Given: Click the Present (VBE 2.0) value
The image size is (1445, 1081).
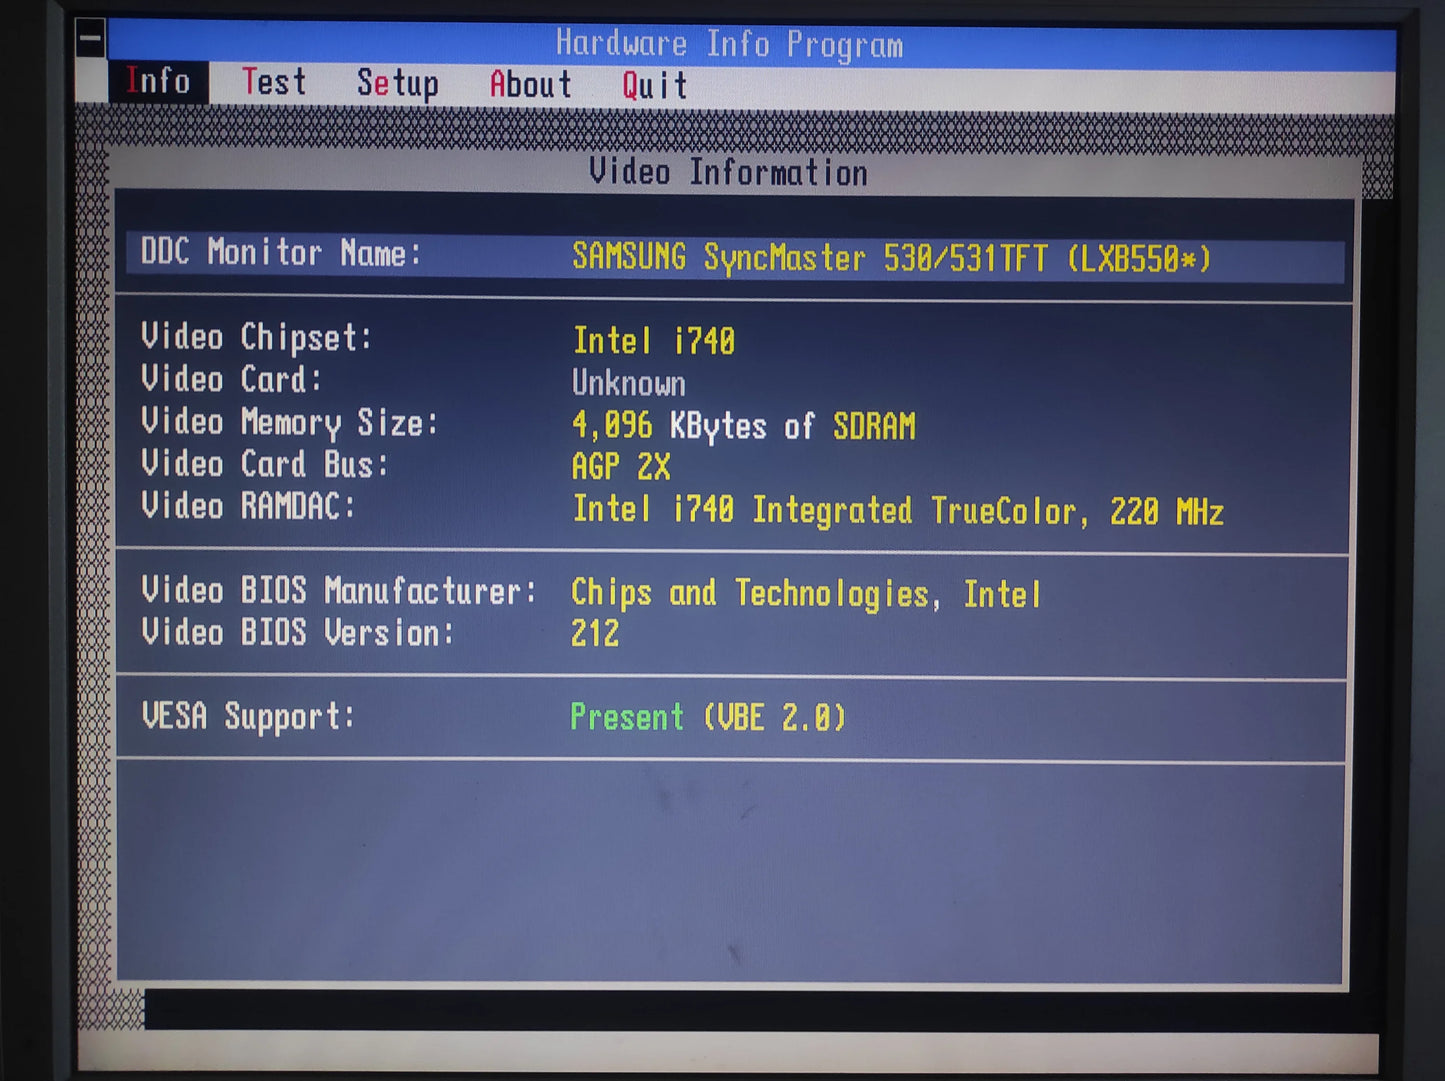Looking at the screenshot, I should point(708,717).
